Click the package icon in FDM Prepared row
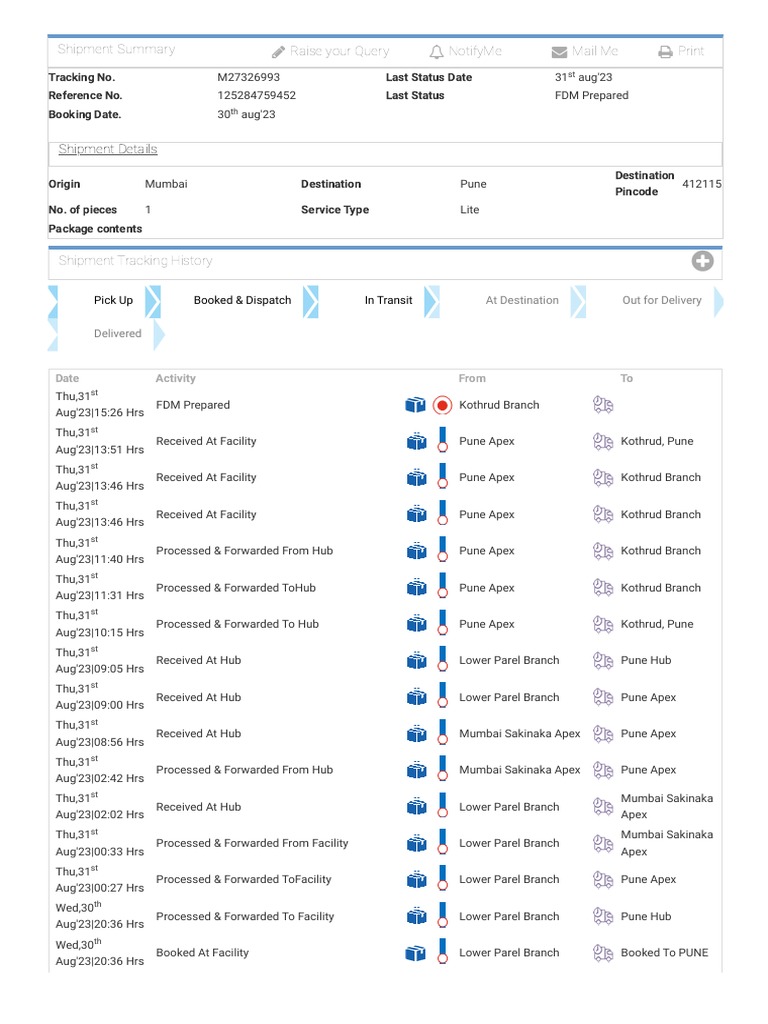Screen dimensions: 768x1024 point(416,405)
